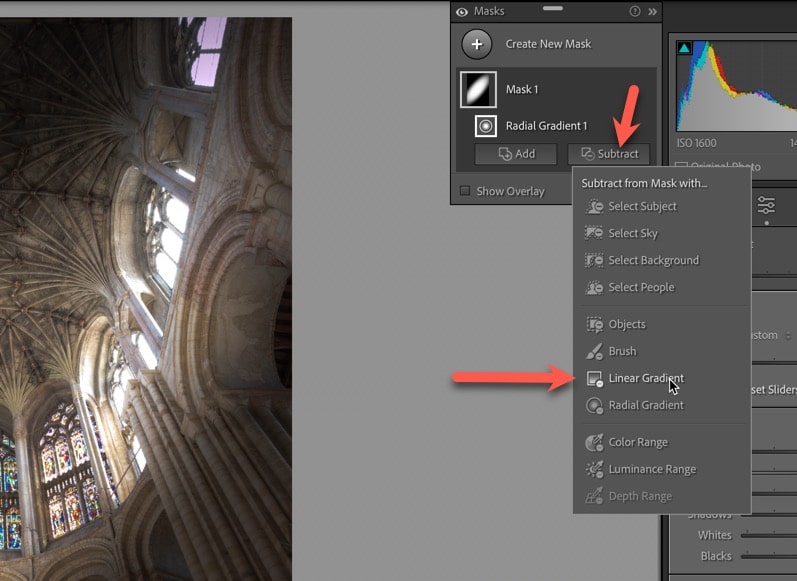The width and height of the screenshot is (797, 581).
Task: Choose Color Range from subtract menu
Action: 662,442
